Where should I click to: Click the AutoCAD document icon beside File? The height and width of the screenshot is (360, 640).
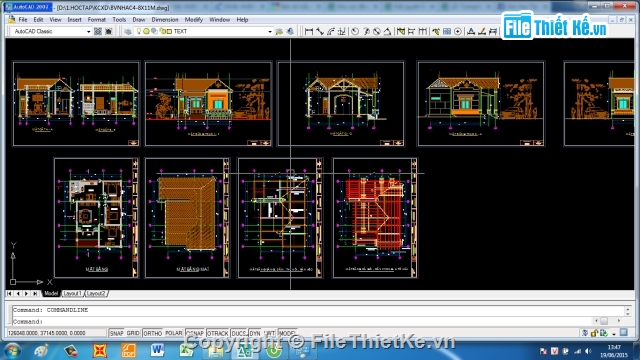[11, 19]
